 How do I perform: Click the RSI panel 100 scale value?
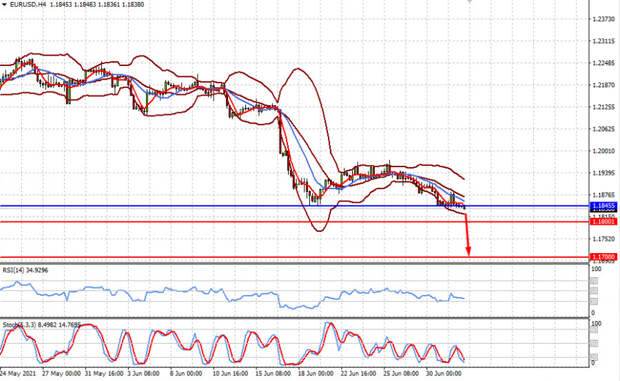pyautogui.click(x=596, y=269)
